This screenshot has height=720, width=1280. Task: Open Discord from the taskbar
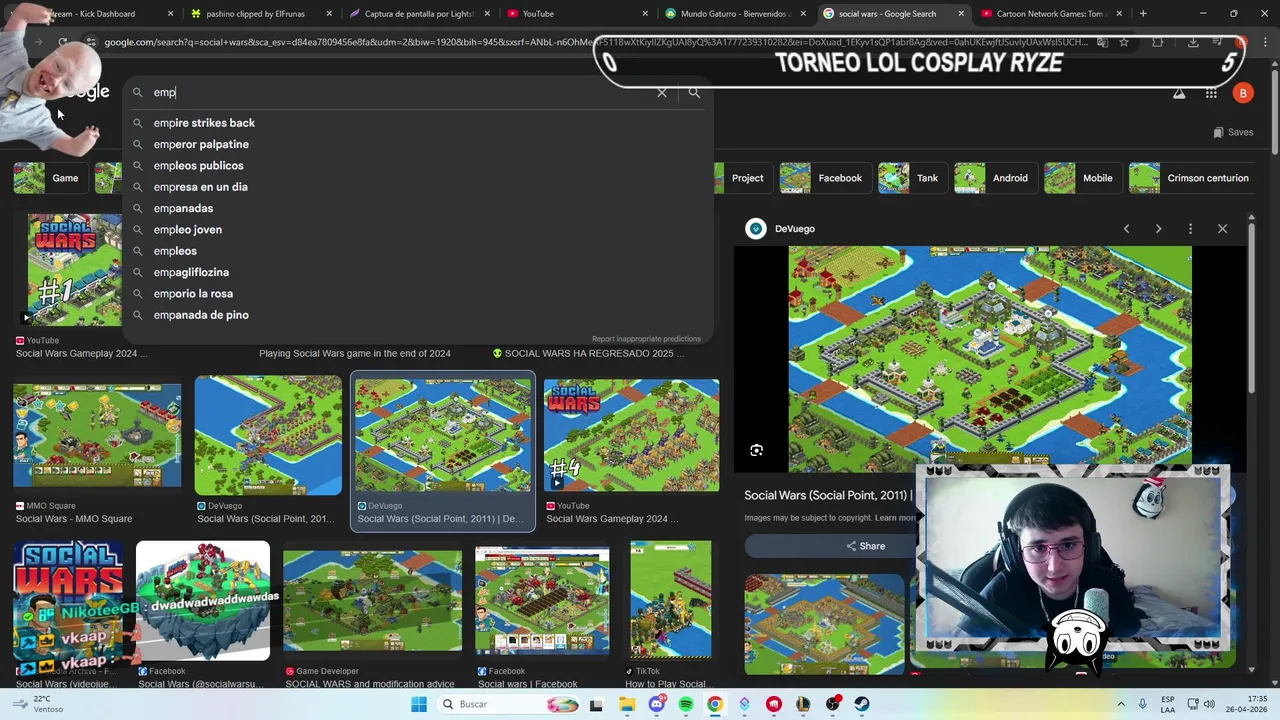(x=656, y=704)
